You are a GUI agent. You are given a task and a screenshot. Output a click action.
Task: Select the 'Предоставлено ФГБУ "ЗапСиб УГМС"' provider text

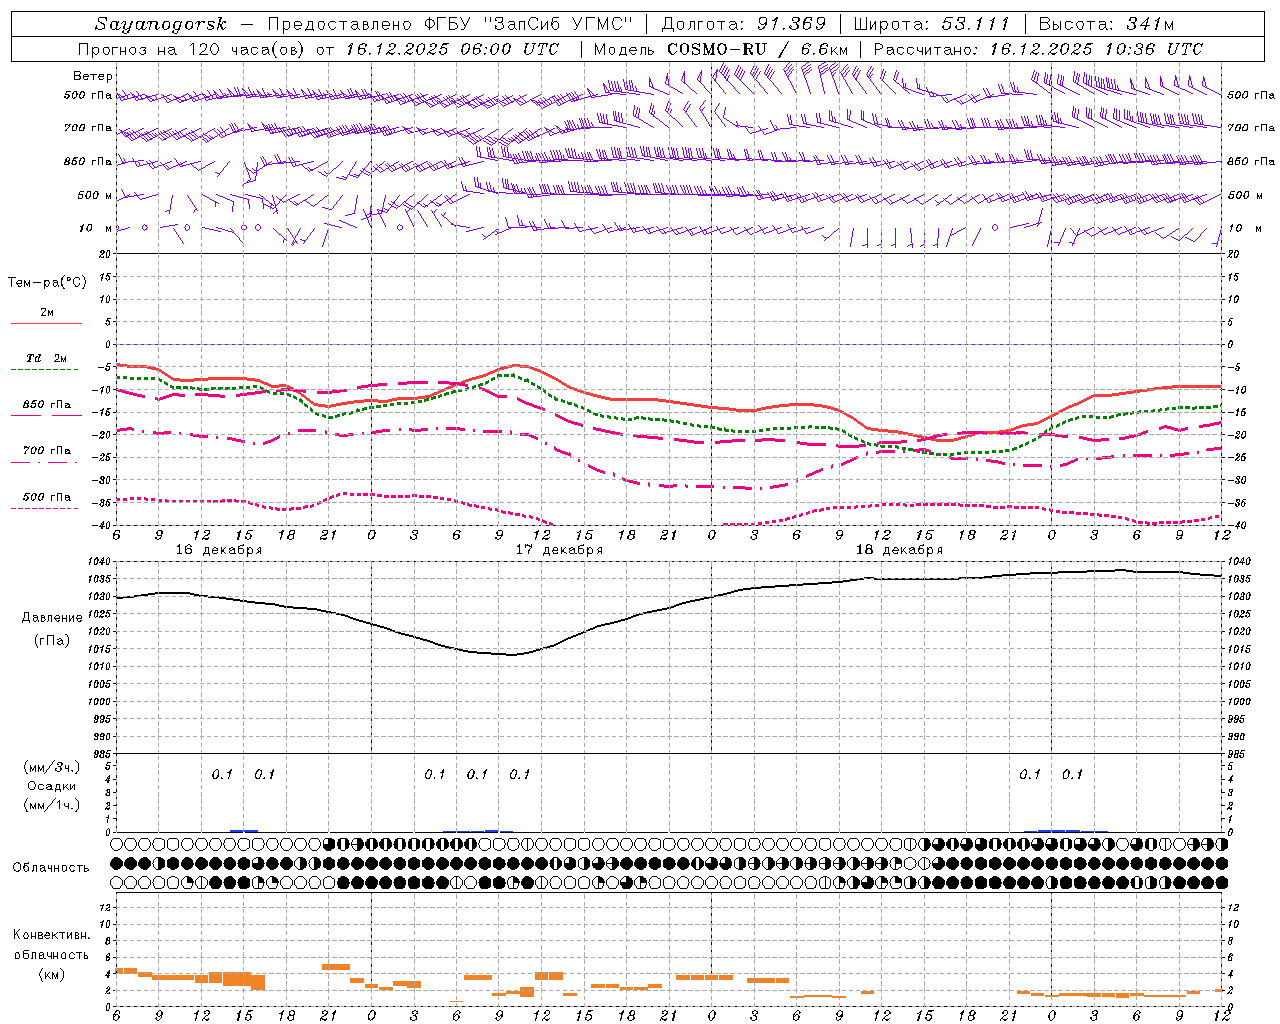[x=451, y=24]
